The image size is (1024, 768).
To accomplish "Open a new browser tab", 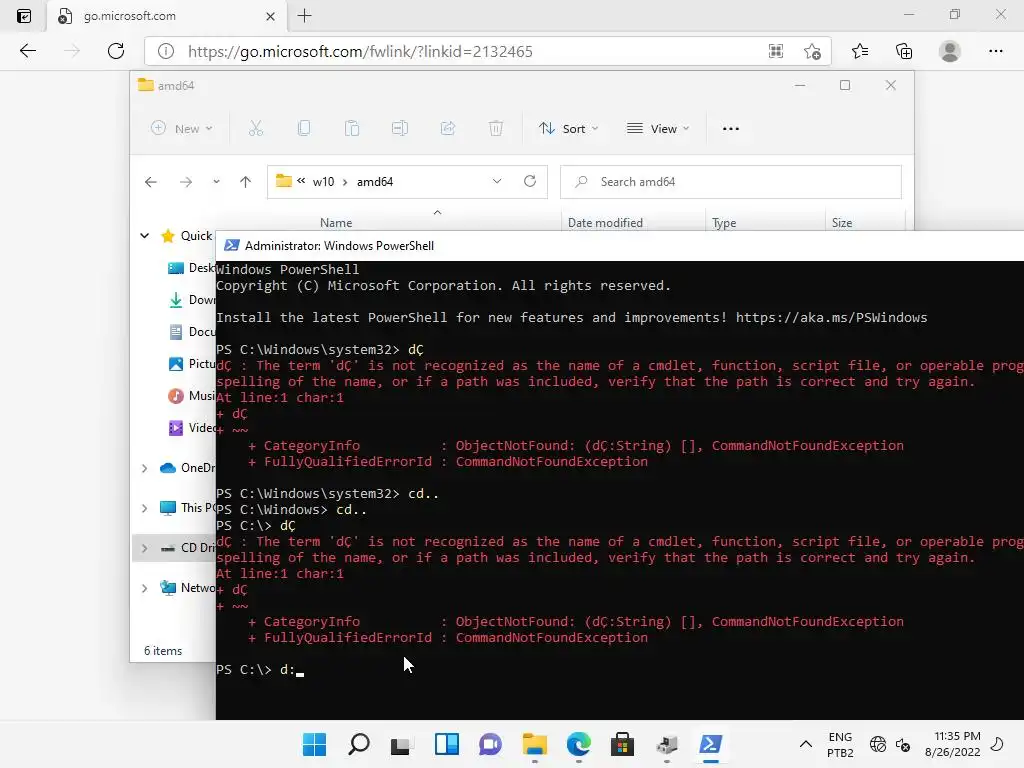I will coord(304,16).
